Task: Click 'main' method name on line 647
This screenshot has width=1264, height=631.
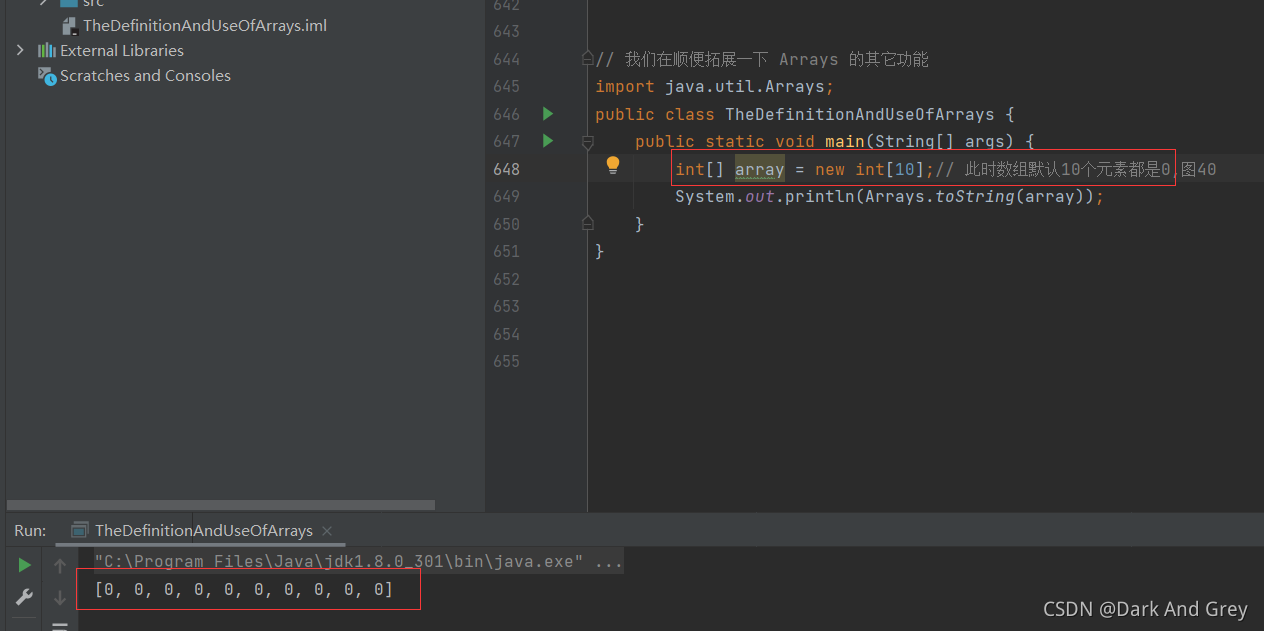Action: coord(847,142)
